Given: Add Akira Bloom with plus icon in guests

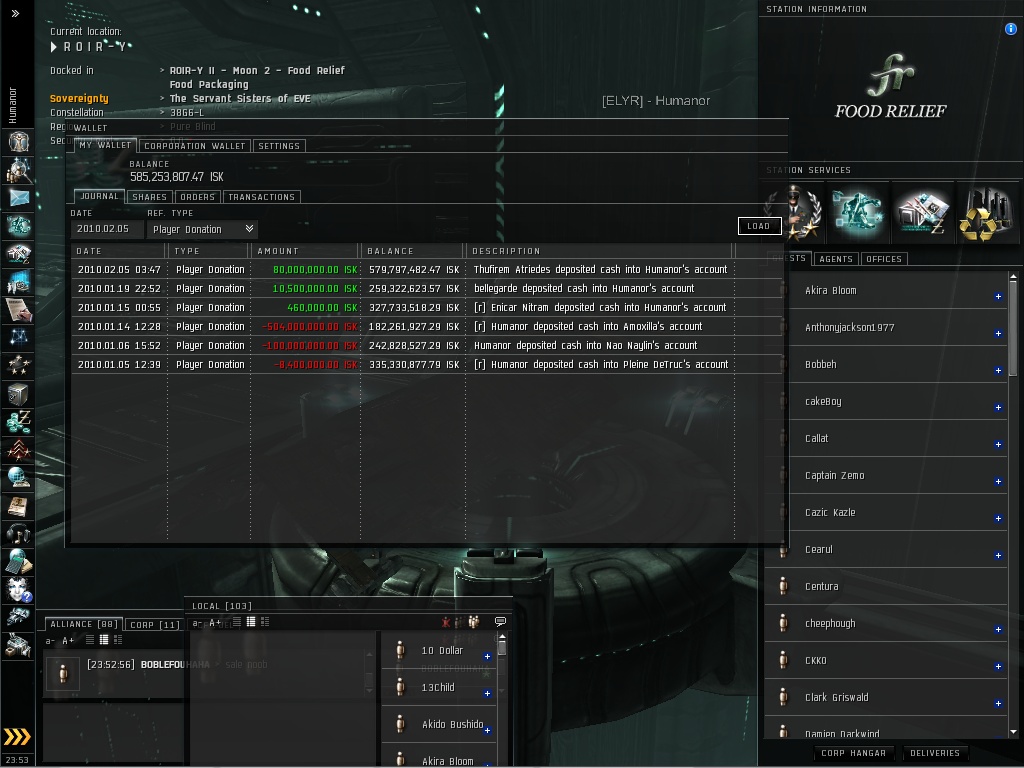Looking at the screenshot, I should pyautogui.click(x=999, y=296).
